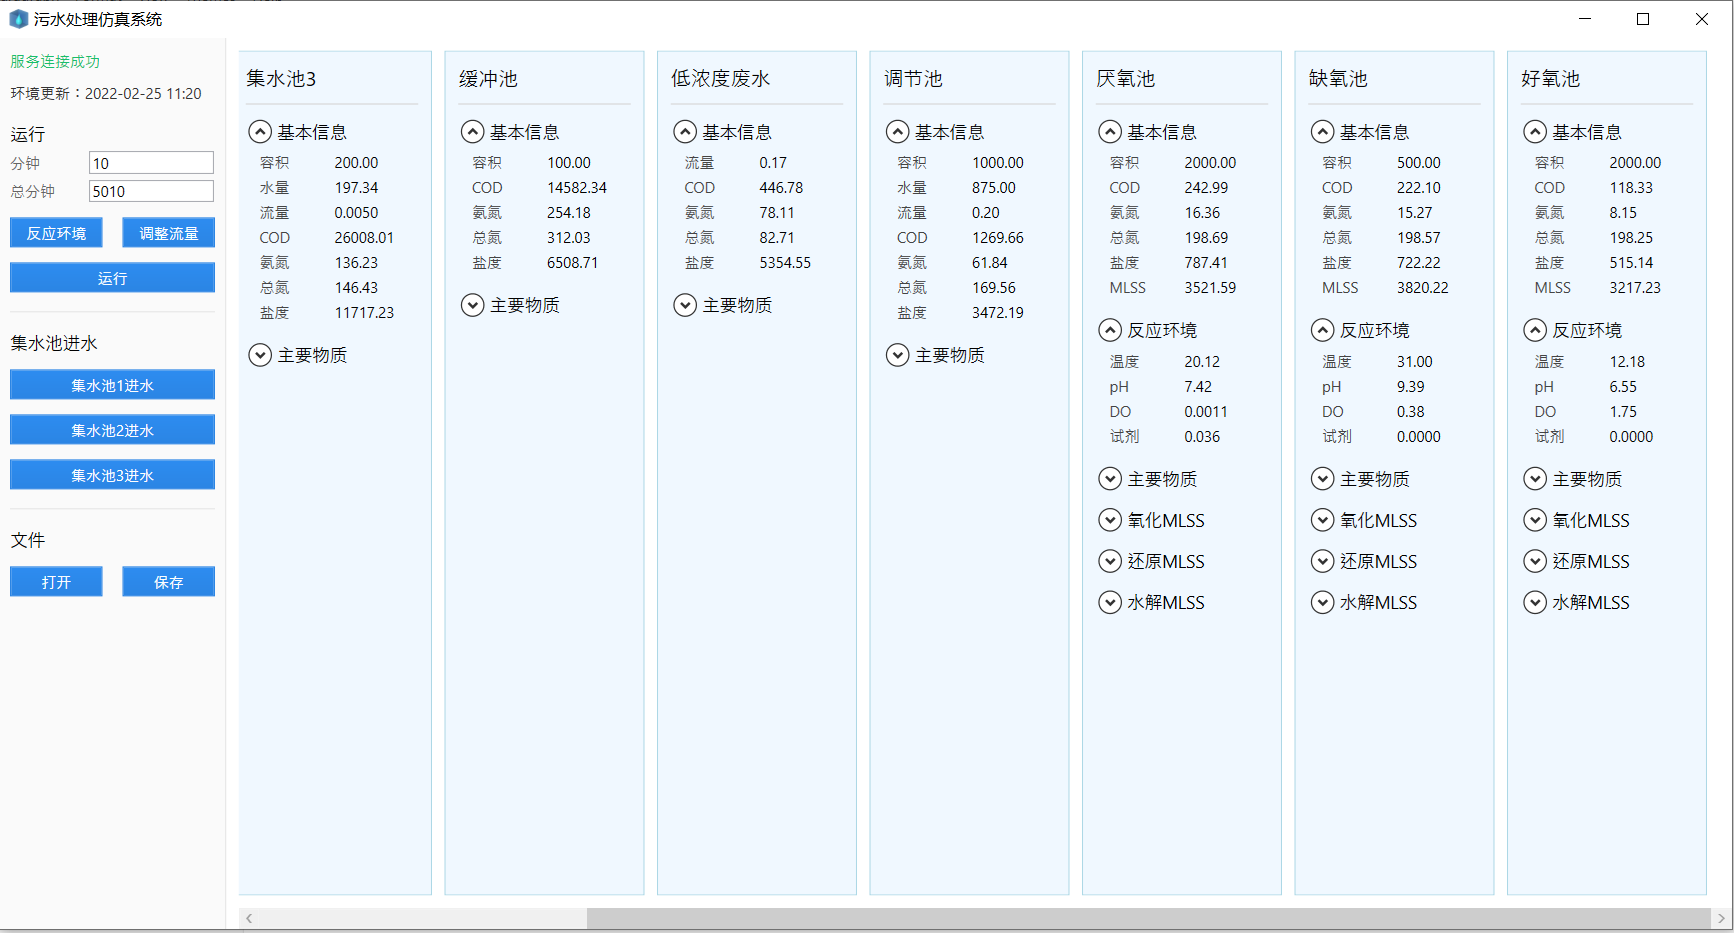
Task: Expand 主要物质 in 好氧池 panel
Action: [x=1535, y=479]
